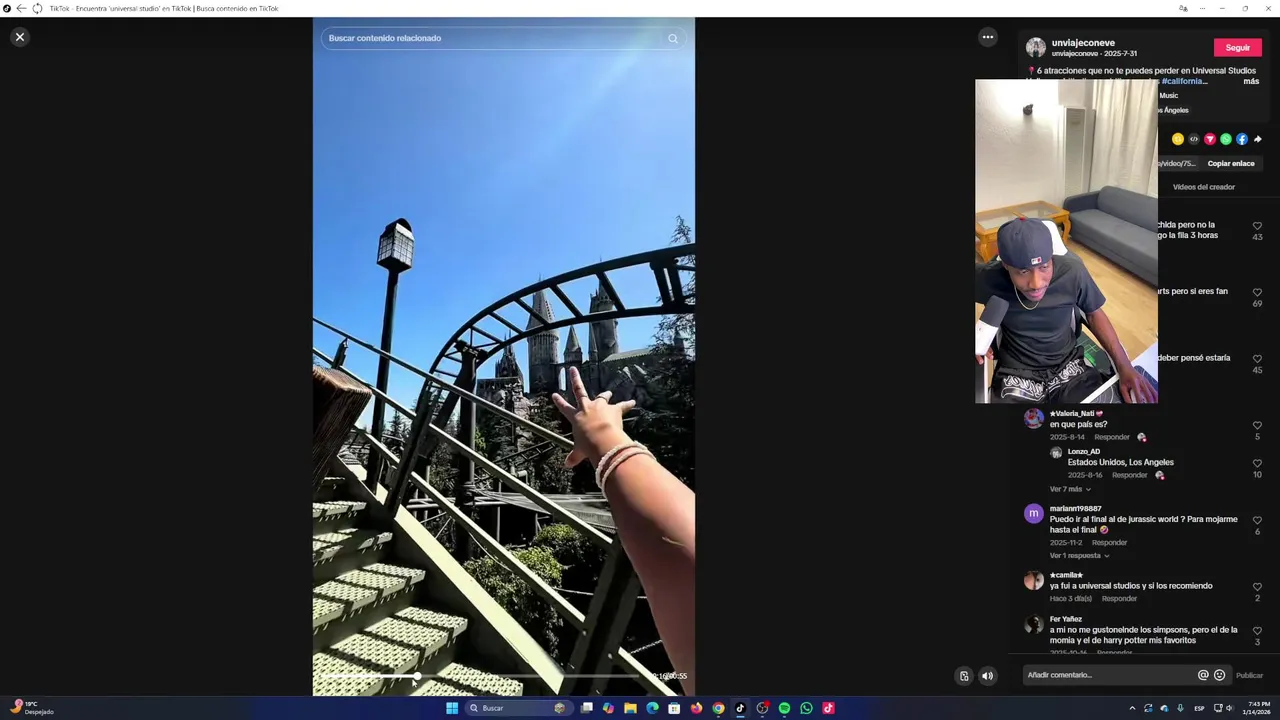
Task: Reply to Lonzo_AD's comment
Action: click(1130, 475)
